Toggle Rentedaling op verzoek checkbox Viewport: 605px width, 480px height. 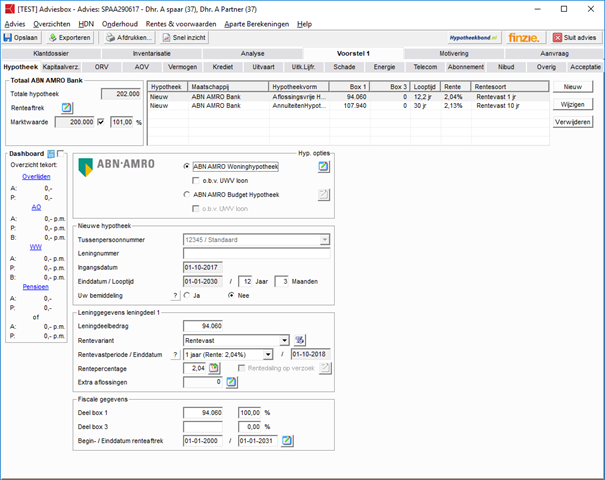242,368
